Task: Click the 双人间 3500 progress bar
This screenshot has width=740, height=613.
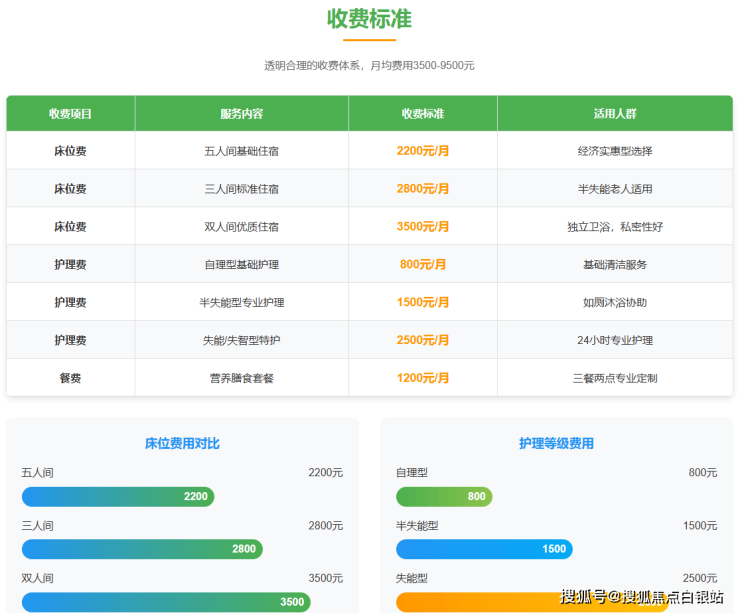Action: (166, 602)
